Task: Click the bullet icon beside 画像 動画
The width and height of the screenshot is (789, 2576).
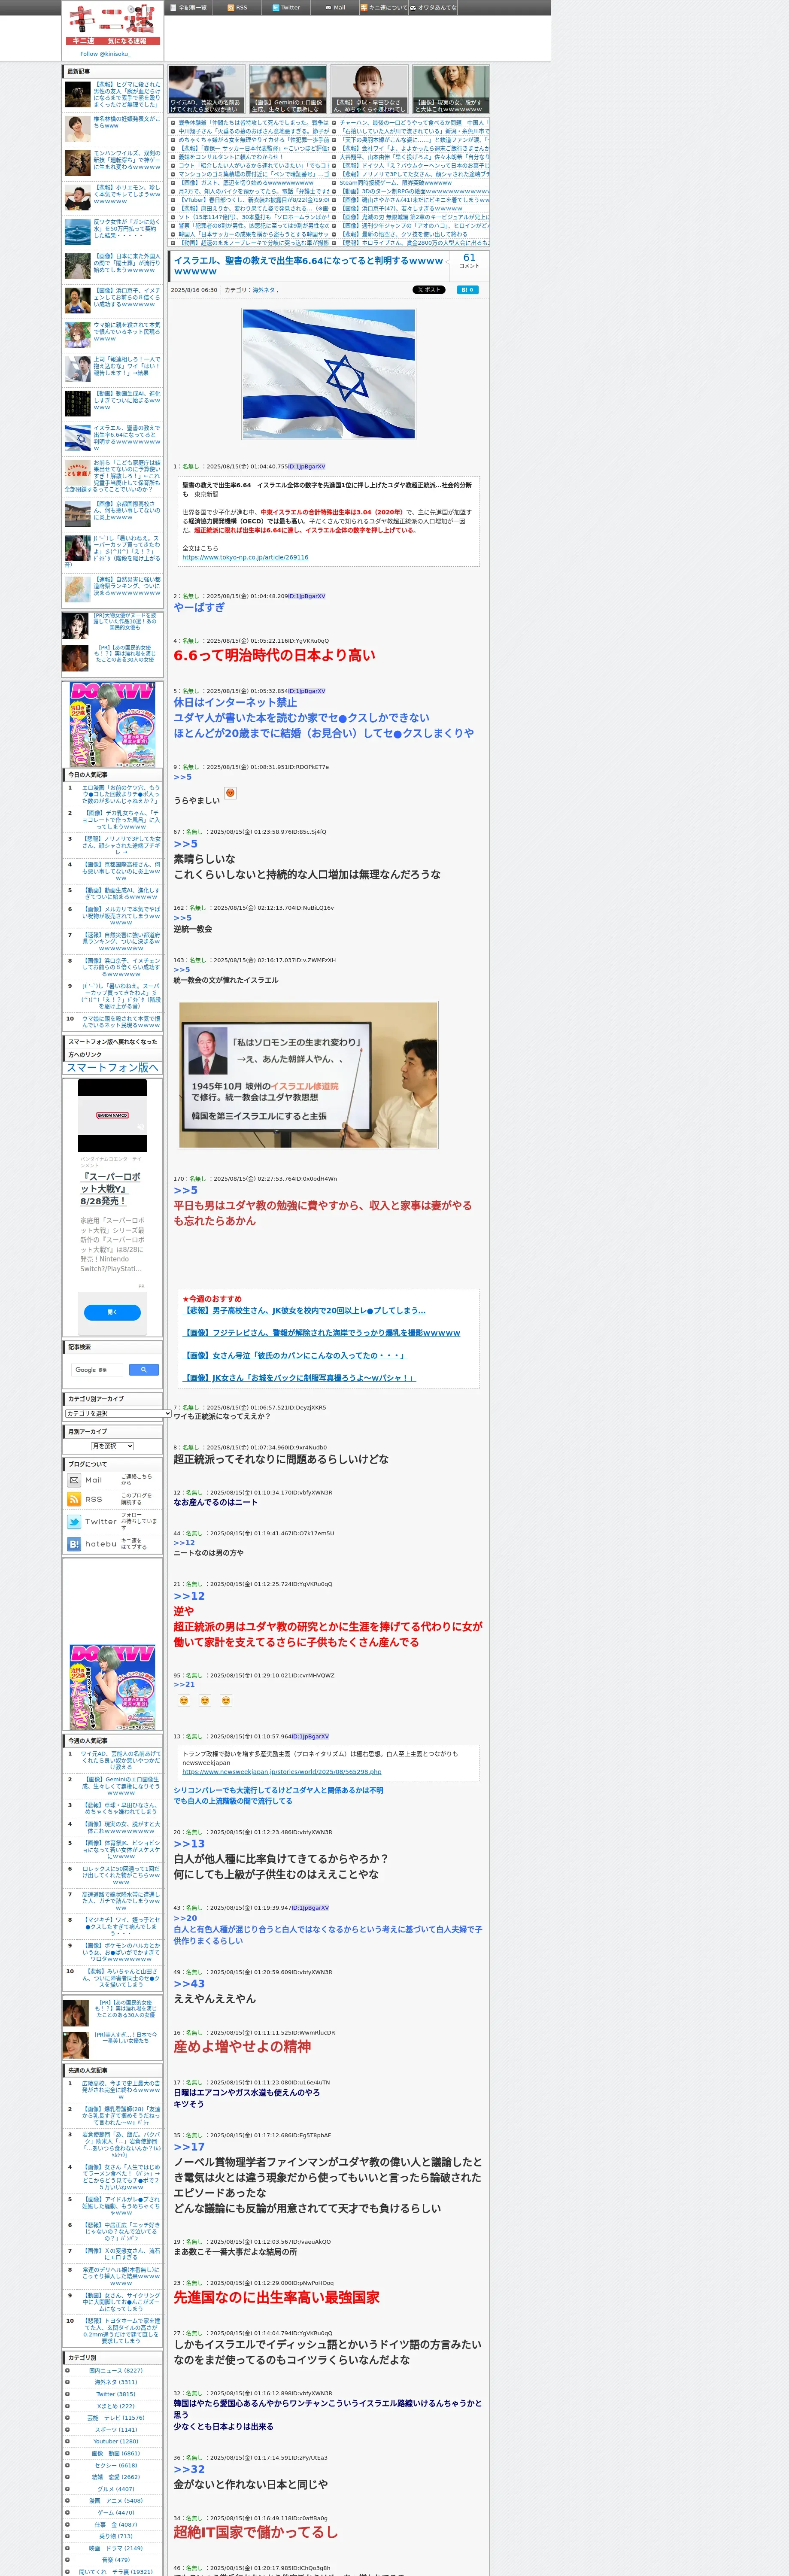Action: pyautogui.click(x=68, y=2453)
